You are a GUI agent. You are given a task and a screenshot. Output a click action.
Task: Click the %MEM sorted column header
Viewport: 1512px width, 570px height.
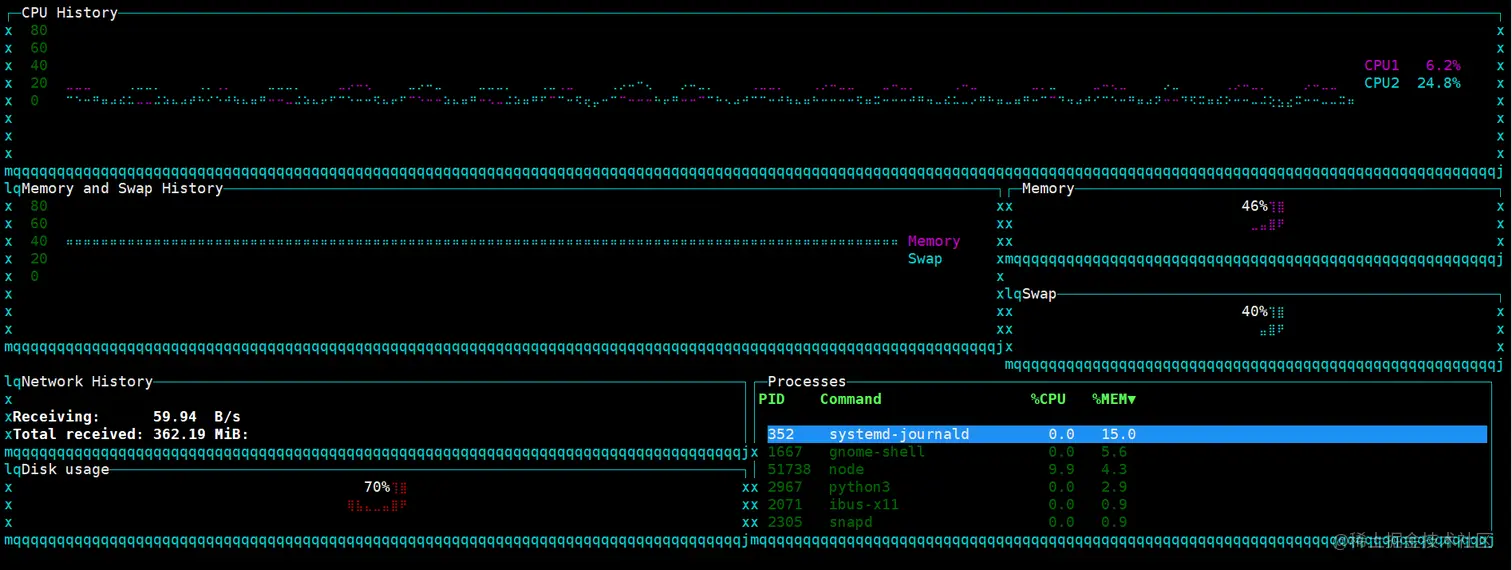[x=1113, y=399]
